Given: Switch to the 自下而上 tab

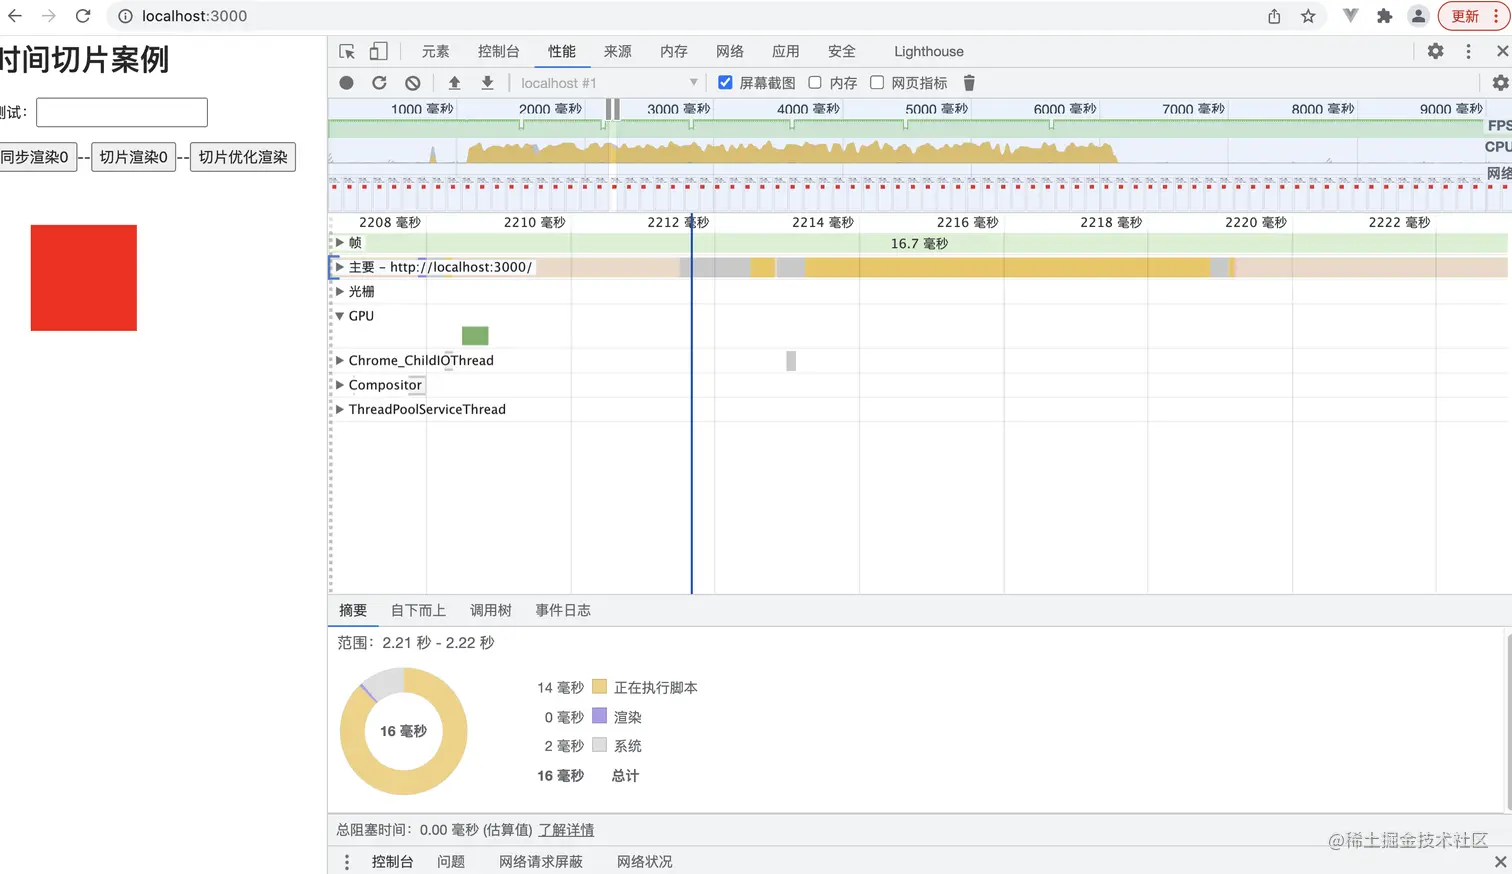Looking at the screenshot, I should pos(418,610).
